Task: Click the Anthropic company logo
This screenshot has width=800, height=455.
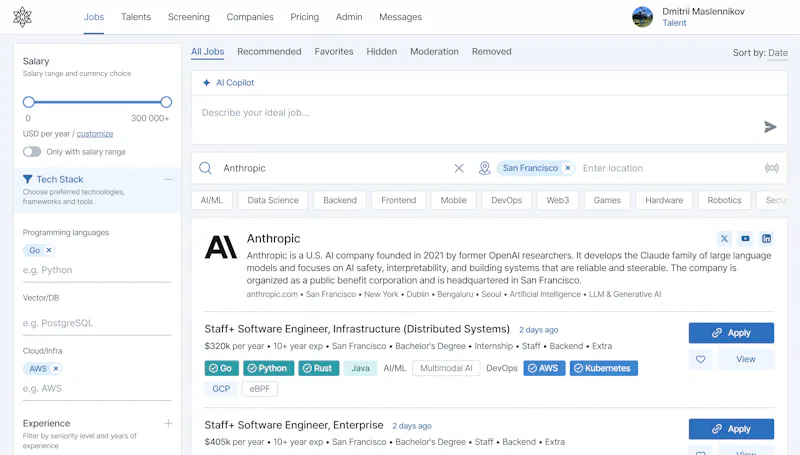Action: tap(220, 247)
